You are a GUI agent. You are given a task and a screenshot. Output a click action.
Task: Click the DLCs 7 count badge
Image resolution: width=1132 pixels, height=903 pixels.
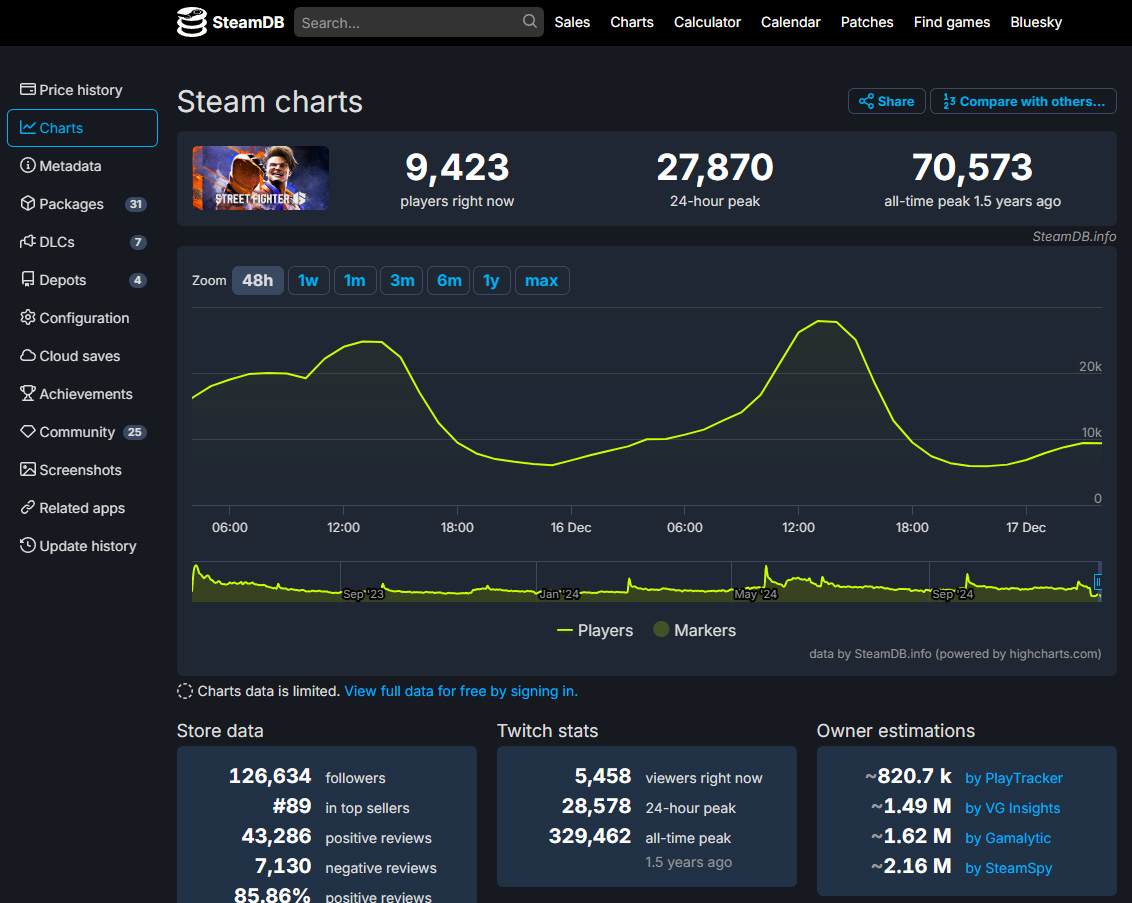[138, 242]
